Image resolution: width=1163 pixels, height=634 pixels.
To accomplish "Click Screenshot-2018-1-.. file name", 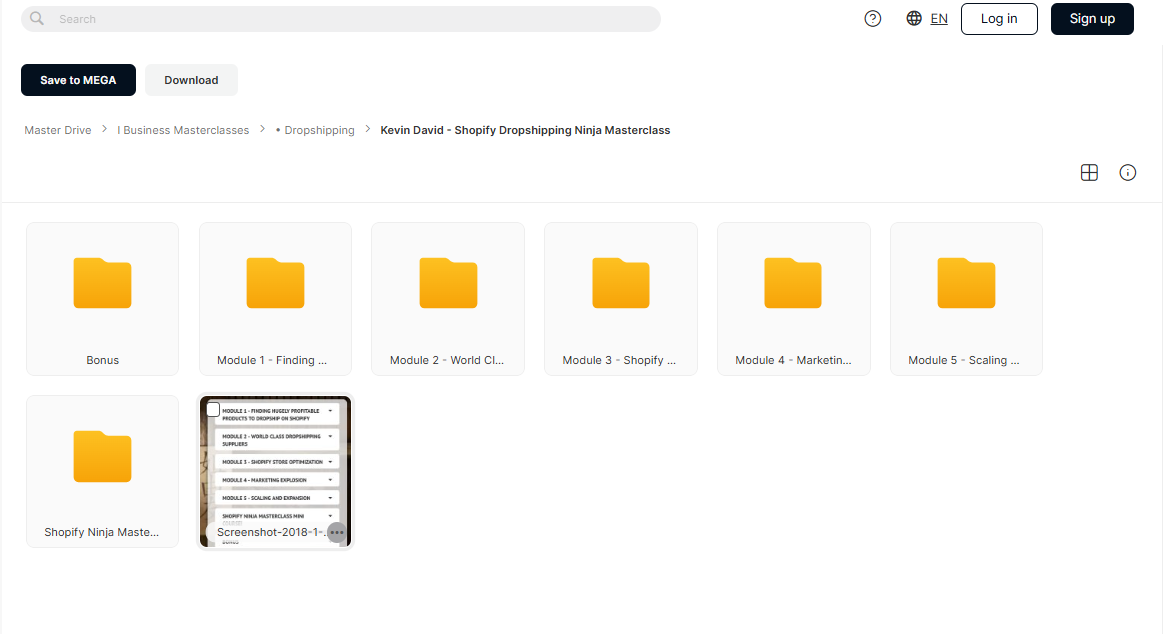I will (271, 532).
